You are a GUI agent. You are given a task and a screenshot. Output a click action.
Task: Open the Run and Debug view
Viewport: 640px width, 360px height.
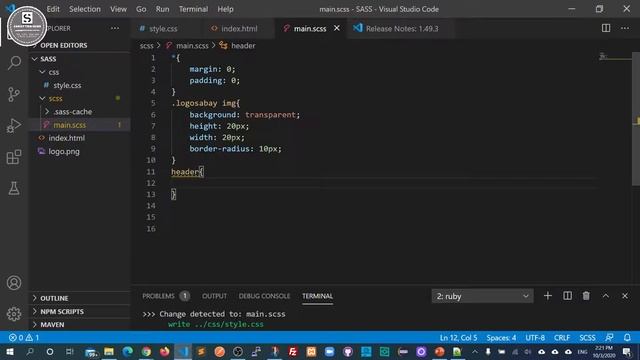point(14,126)
